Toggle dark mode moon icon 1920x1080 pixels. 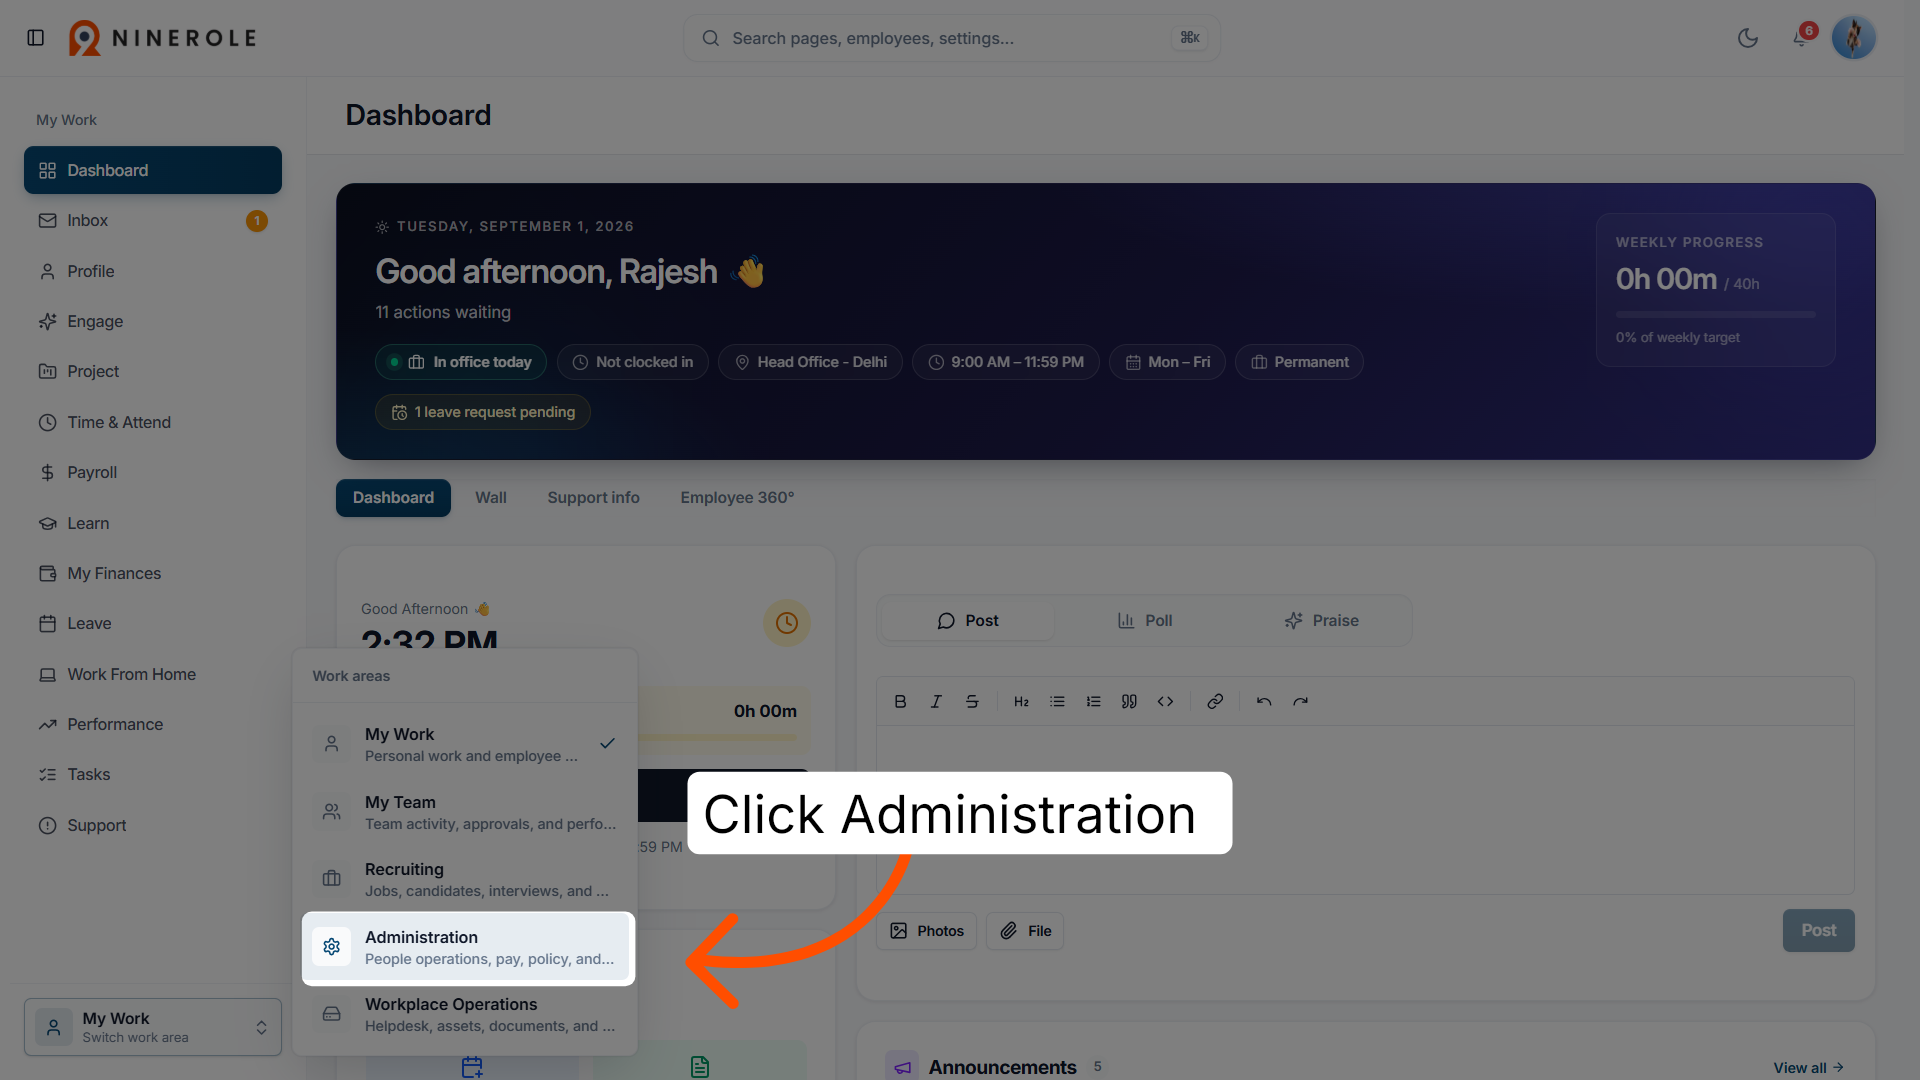1748,38
